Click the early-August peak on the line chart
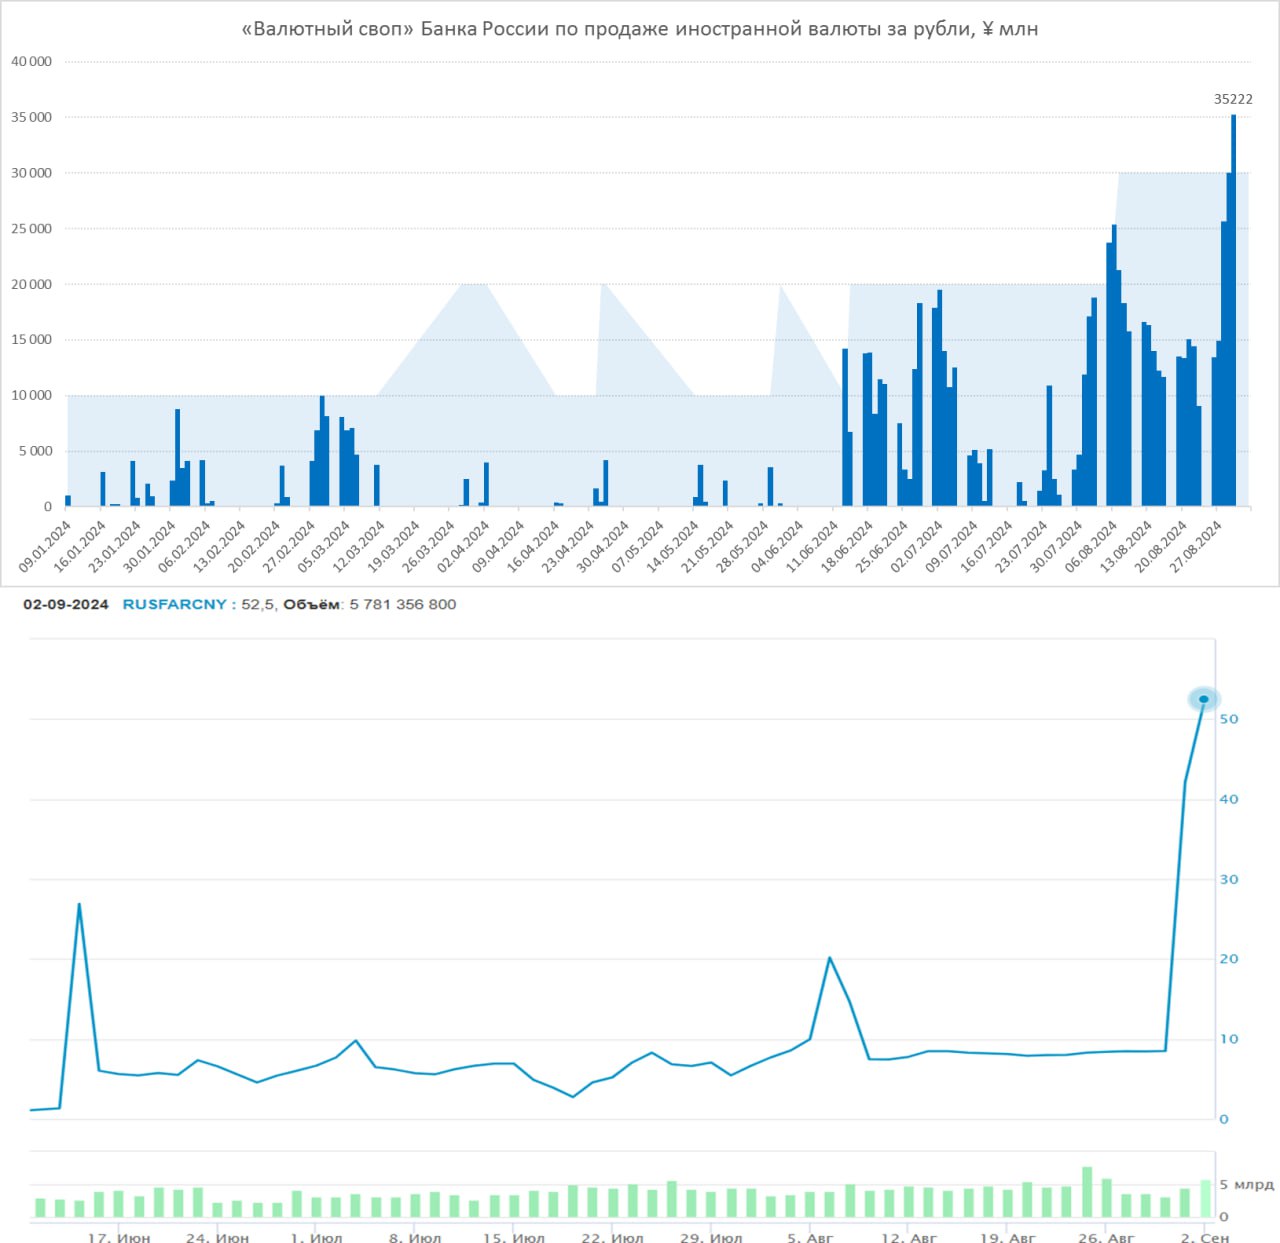 point(829,958)
